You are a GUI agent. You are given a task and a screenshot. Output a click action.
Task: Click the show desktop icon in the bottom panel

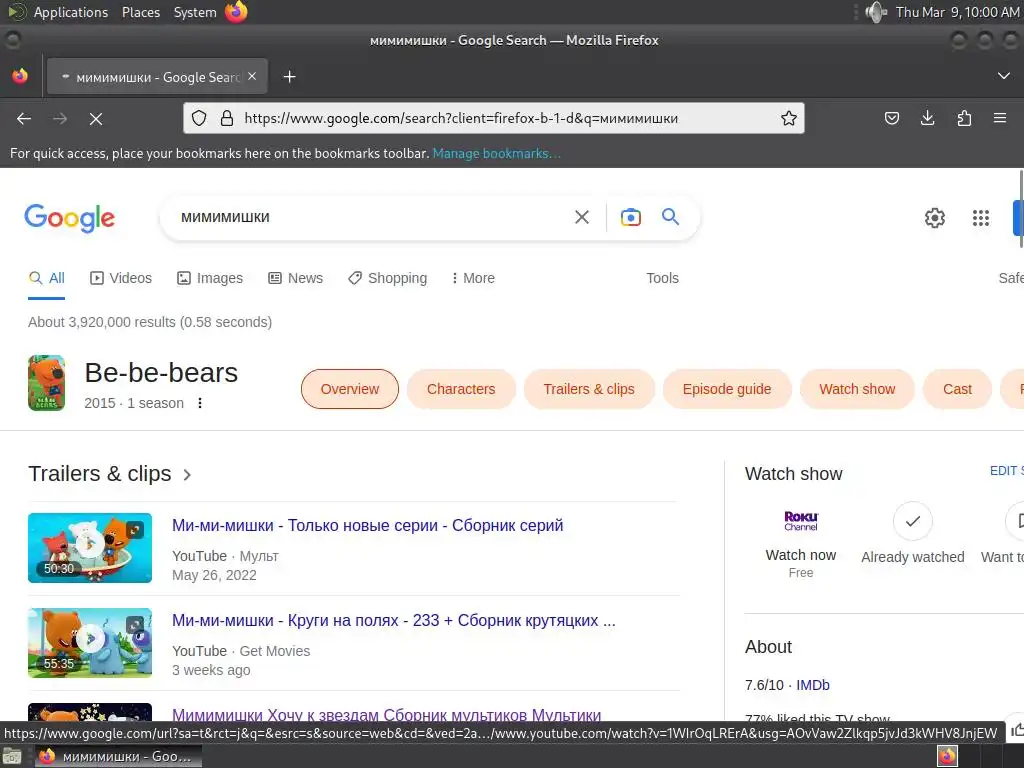coord(12,756)
